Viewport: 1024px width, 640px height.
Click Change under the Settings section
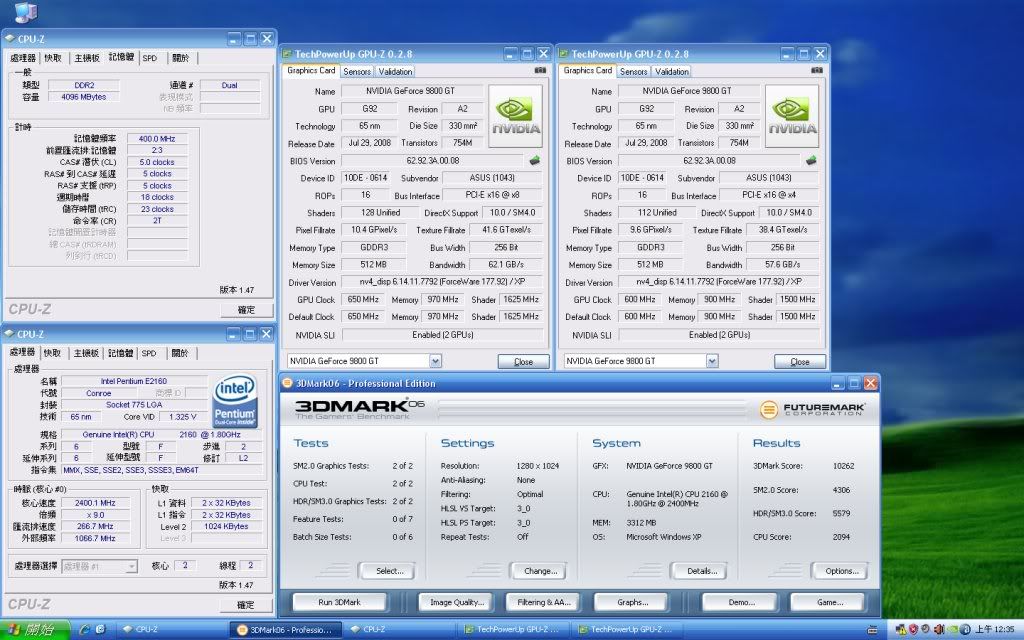tap(540, 571)
